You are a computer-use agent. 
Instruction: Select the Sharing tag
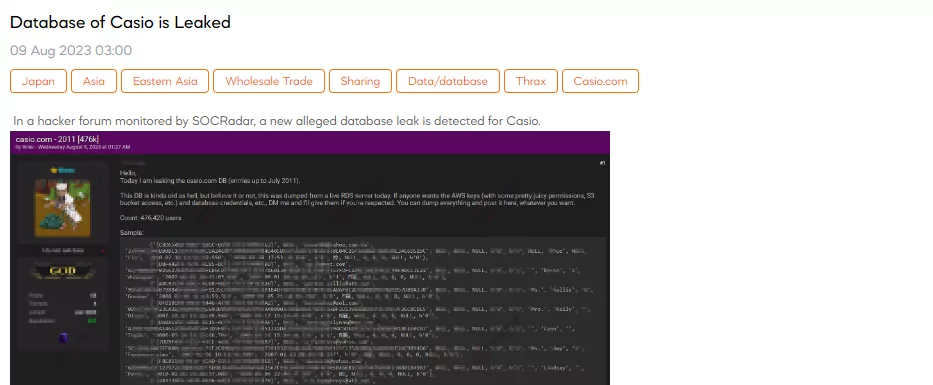[360, 81]
